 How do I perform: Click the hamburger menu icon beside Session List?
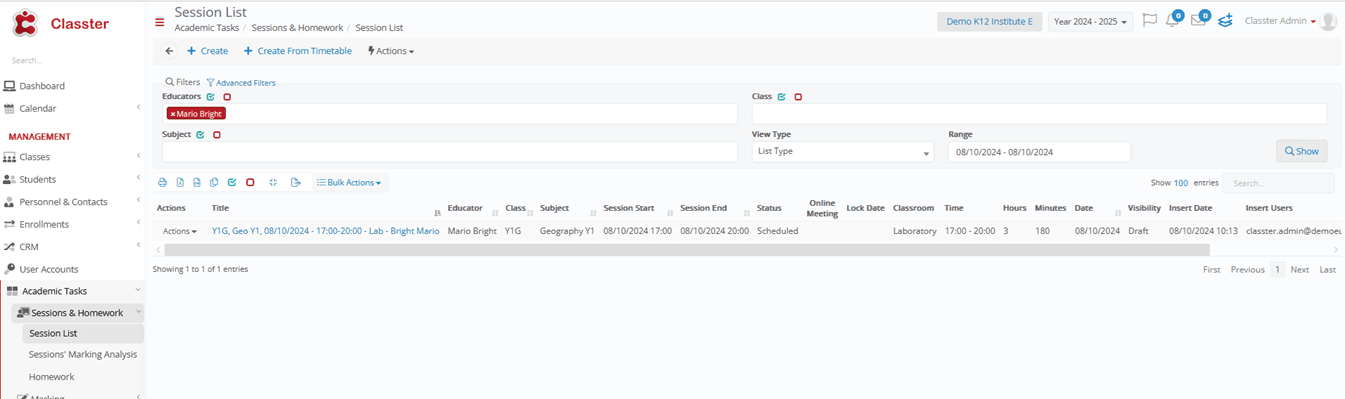pyautogui.click(x=159, y=22)
